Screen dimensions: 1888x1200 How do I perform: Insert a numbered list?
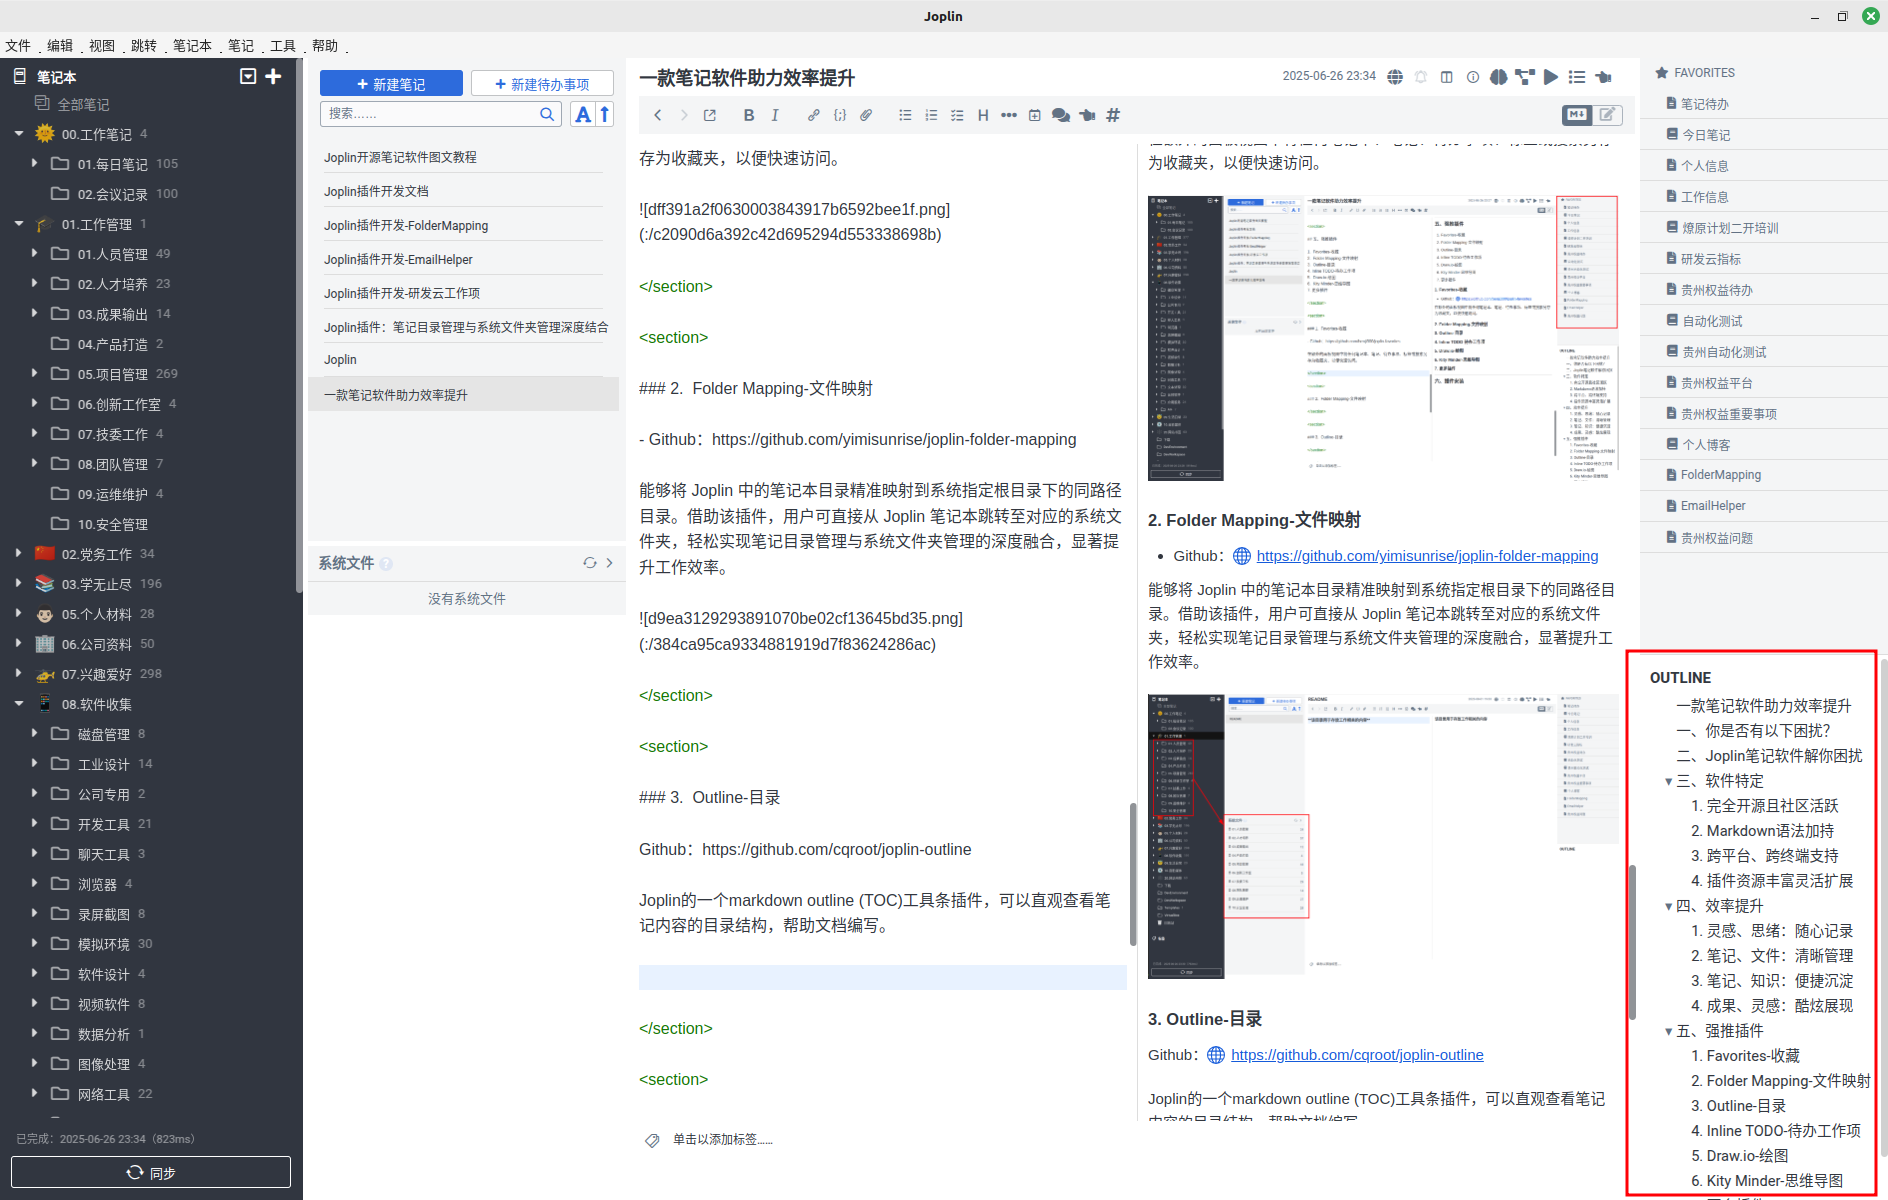tap(931, 115)
